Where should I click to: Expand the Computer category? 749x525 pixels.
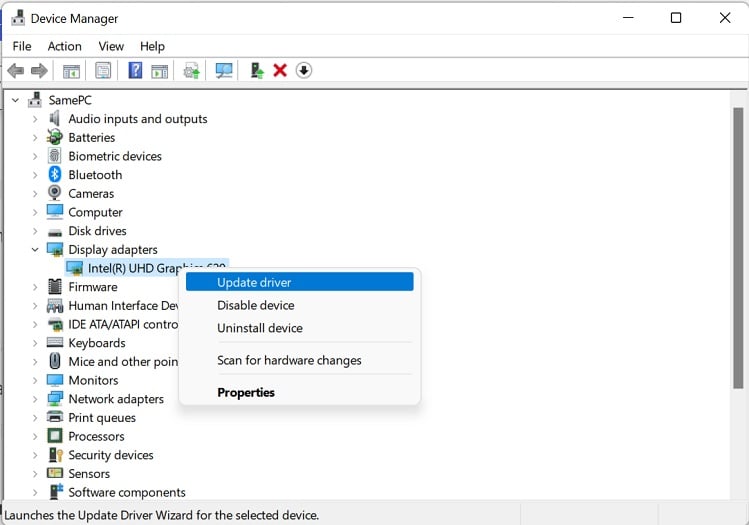(x=35, y=212)
